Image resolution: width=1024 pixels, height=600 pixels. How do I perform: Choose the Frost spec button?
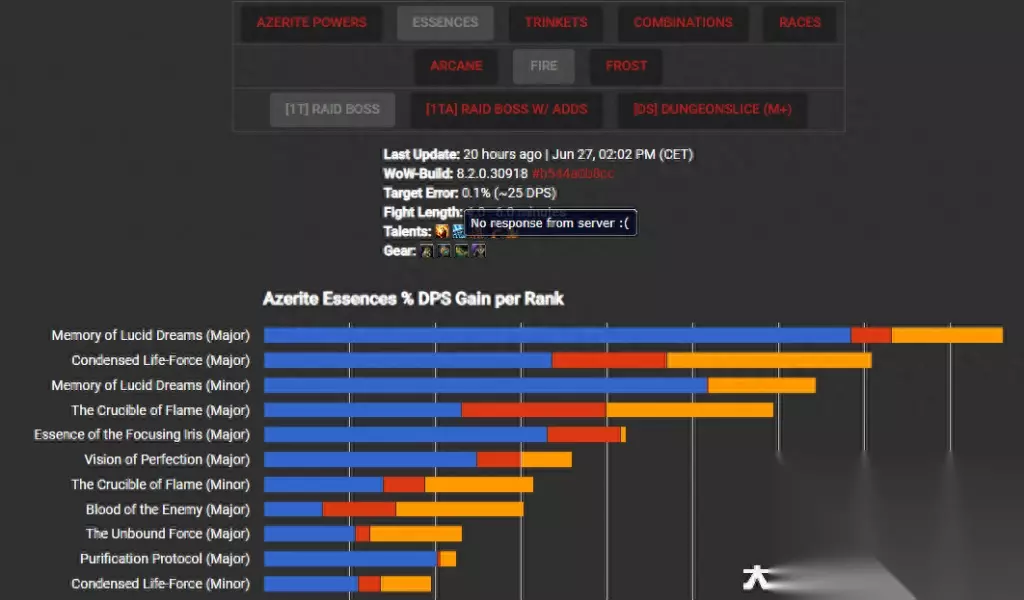pos(626,66)
